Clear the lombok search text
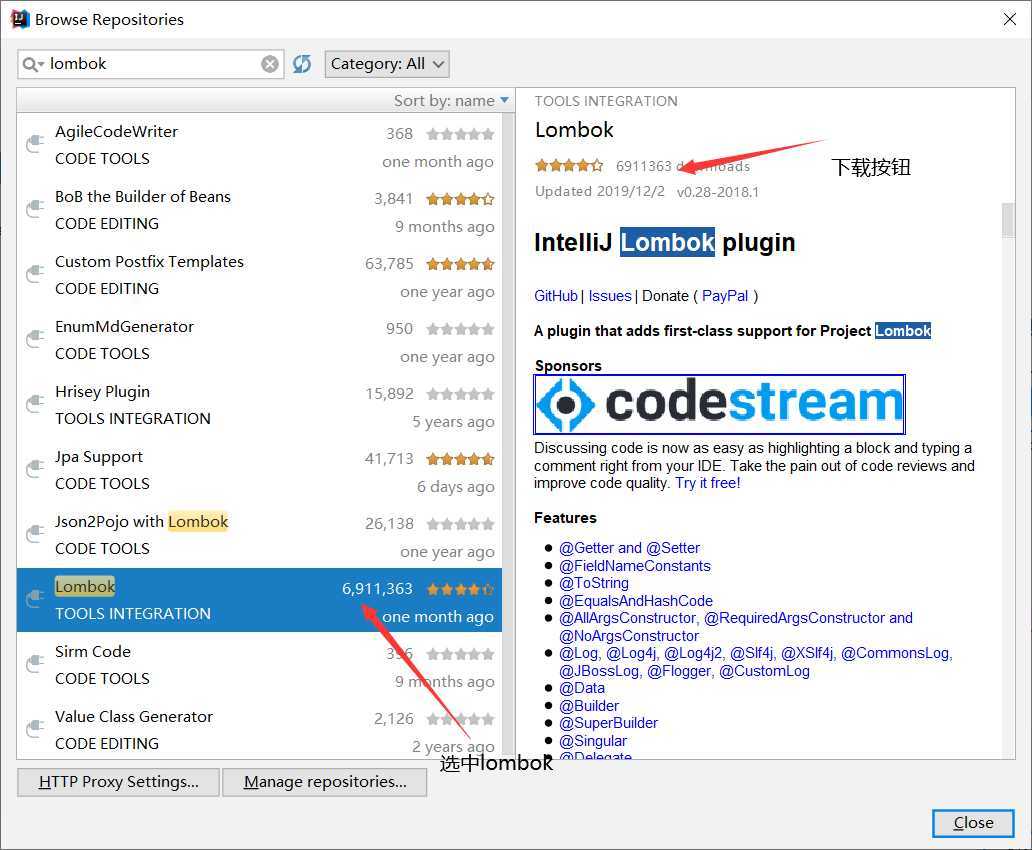Image resolution: width=1032 pixels, height=850 pixels. 270,64
